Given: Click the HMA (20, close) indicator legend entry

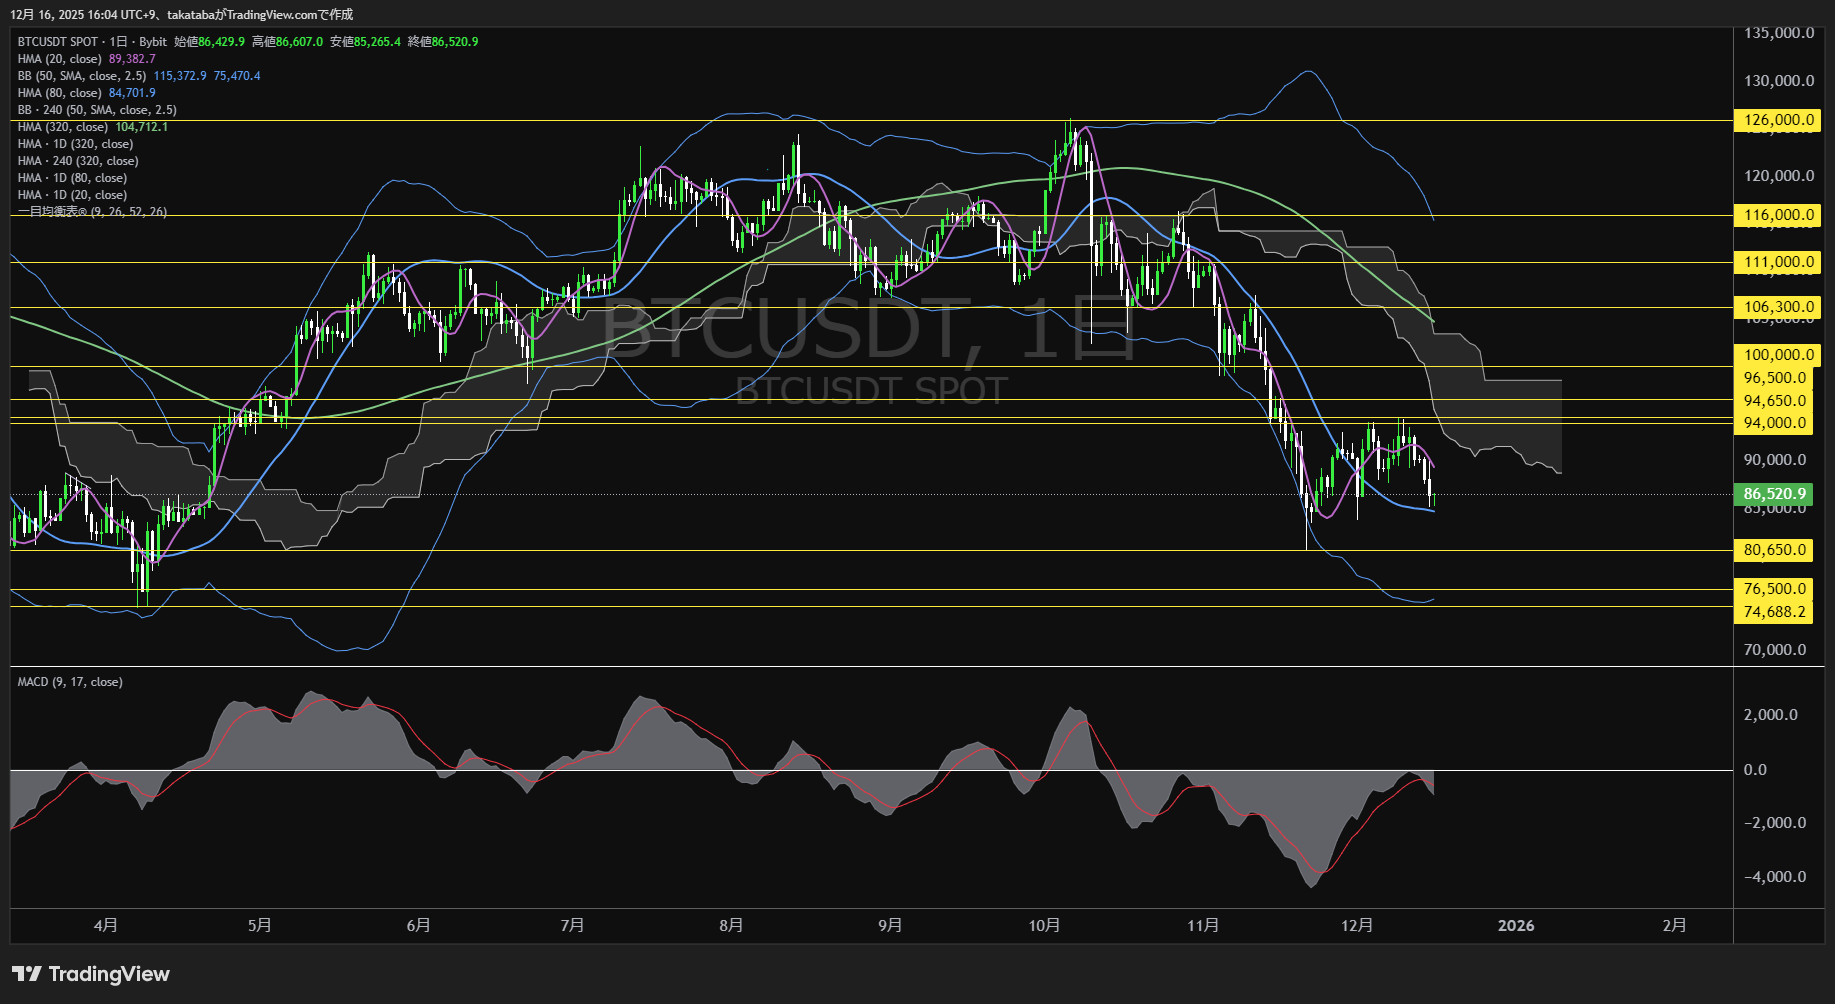Looking at the screenshot, I should pos(60,59).
